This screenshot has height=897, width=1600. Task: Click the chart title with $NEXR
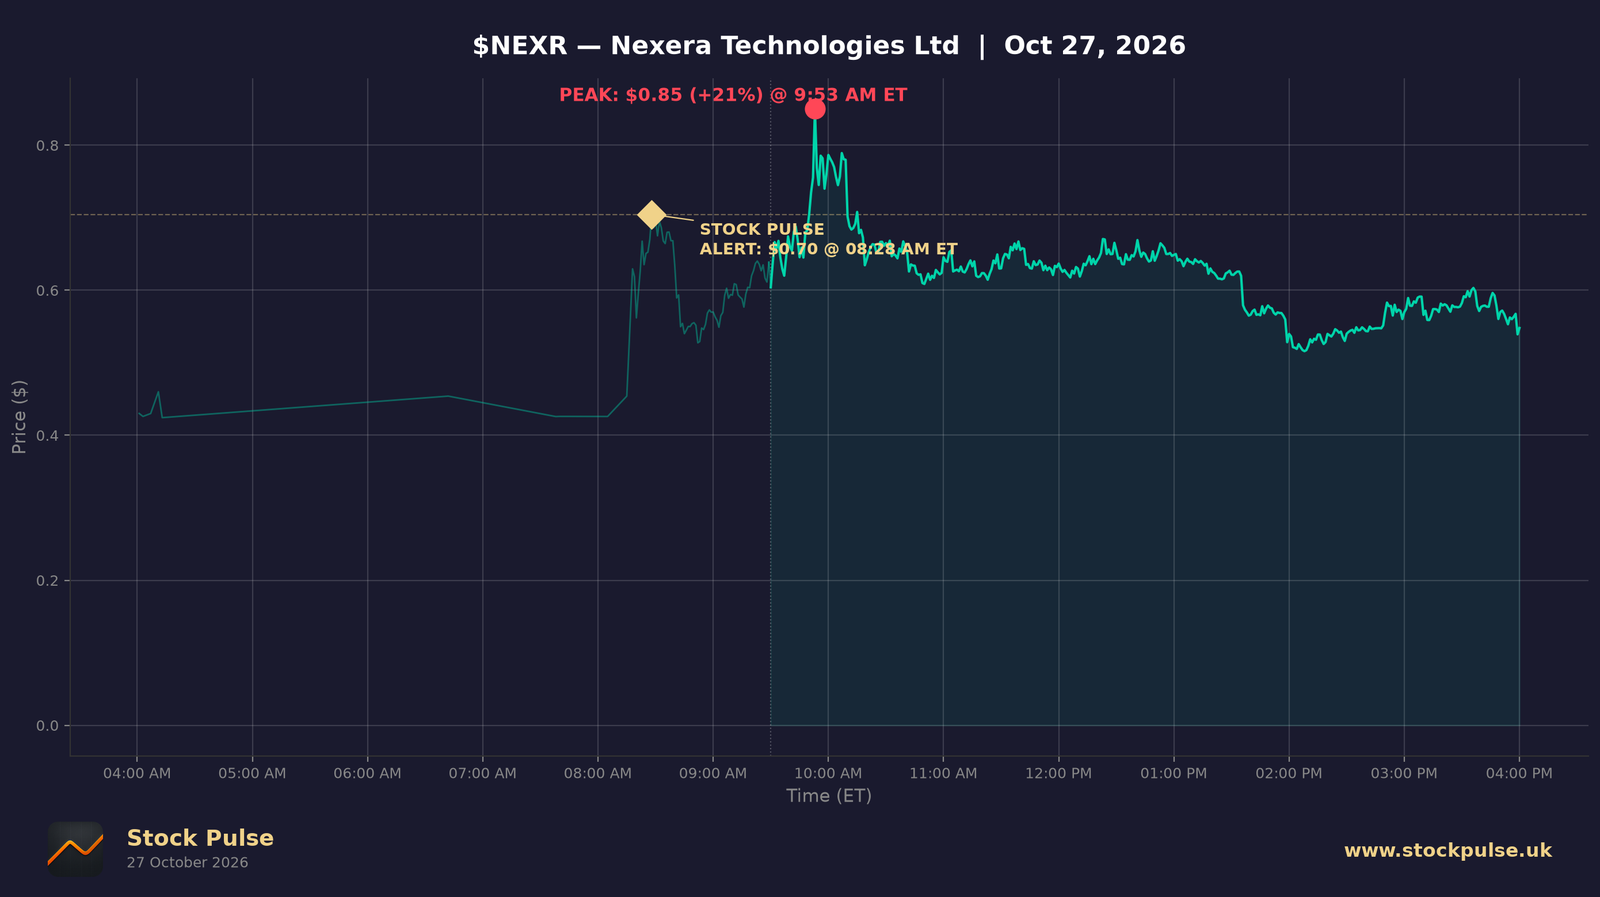click(829, 46)
